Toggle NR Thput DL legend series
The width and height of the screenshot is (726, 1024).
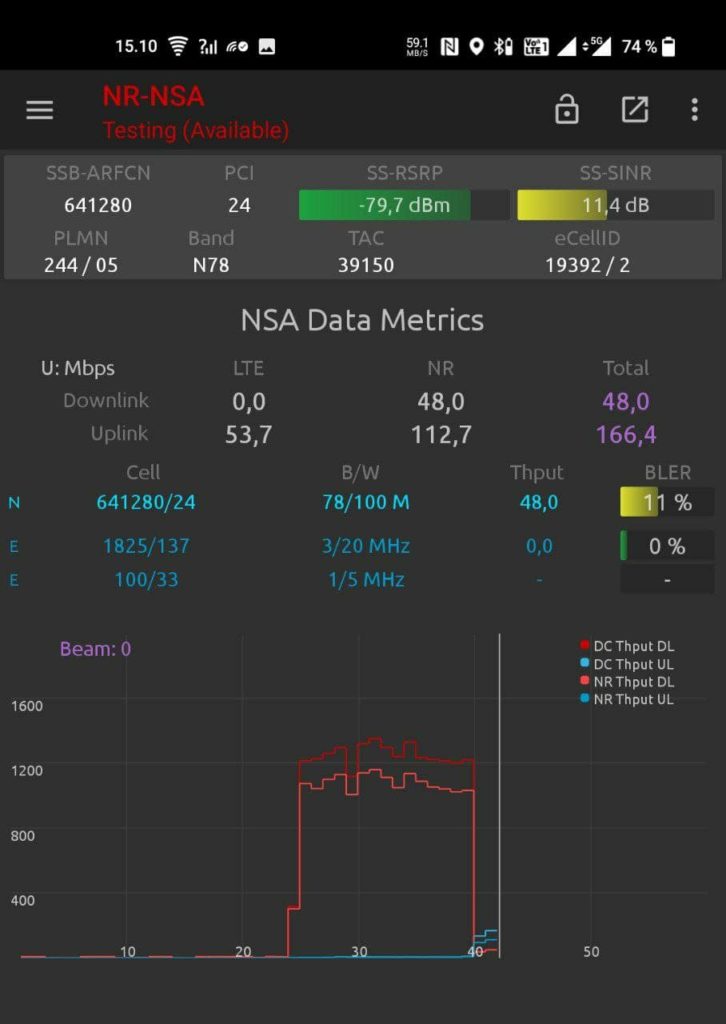coord(626,682)
